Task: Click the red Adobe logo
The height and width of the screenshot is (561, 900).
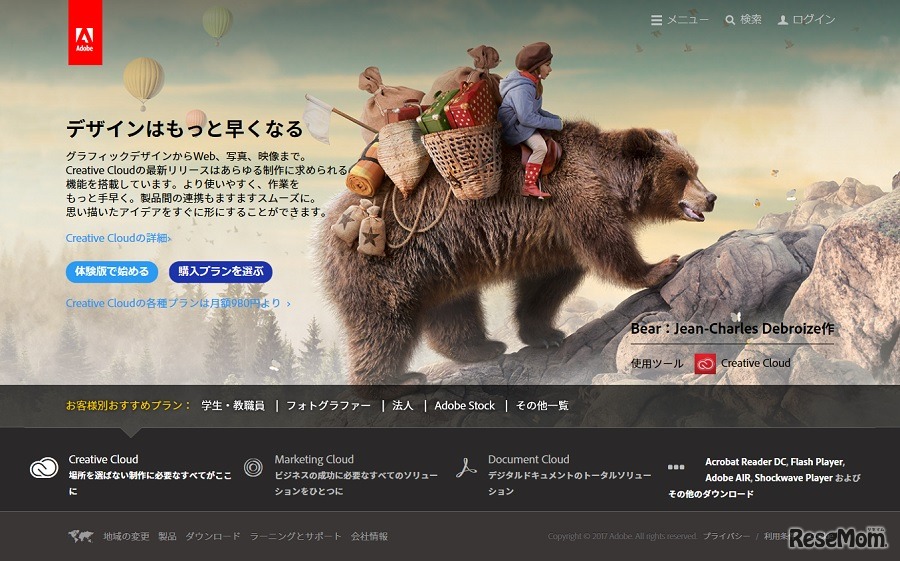Action: point(85,32)
